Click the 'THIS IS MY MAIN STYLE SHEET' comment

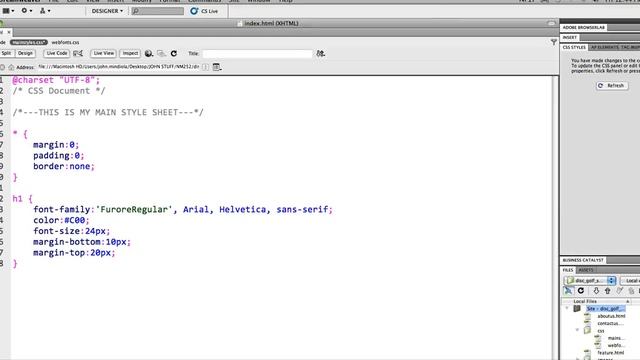[108, 112]
